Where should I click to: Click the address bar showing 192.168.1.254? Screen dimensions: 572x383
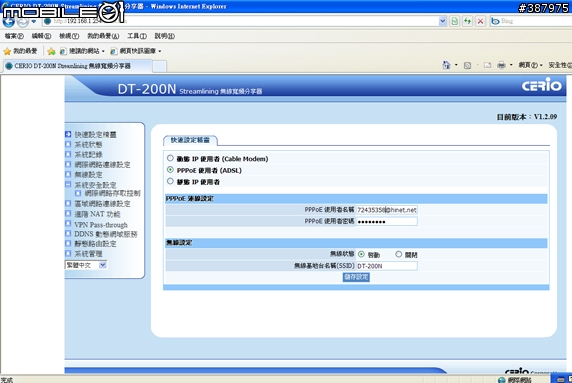pyautogui.click(x=241, y=21)
